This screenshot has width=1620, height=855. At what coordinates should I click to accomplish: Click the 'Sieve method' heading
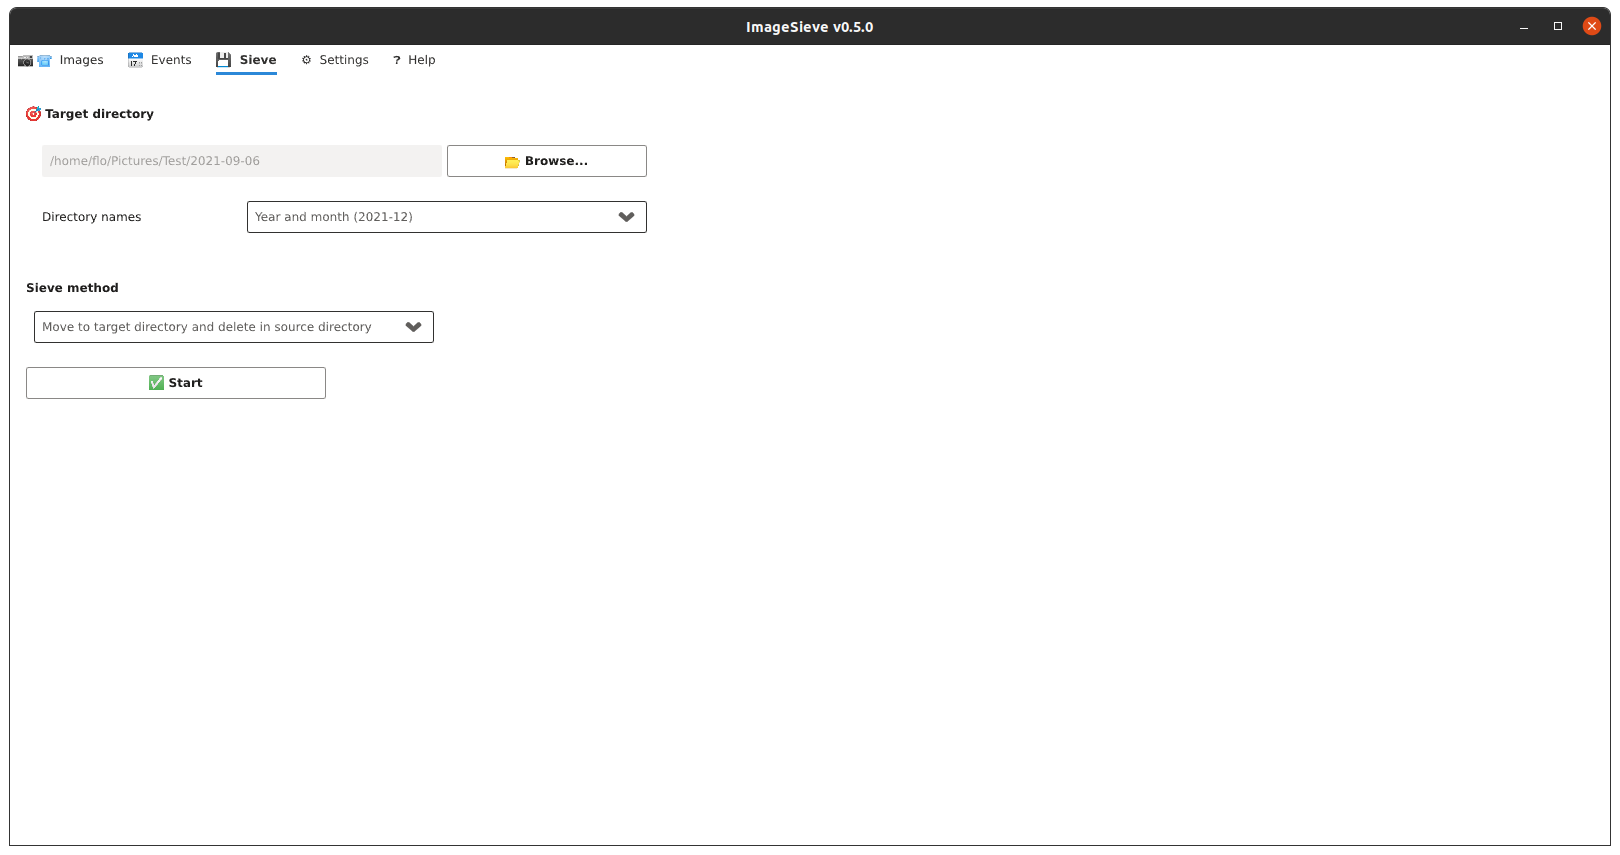pos(72,288)
